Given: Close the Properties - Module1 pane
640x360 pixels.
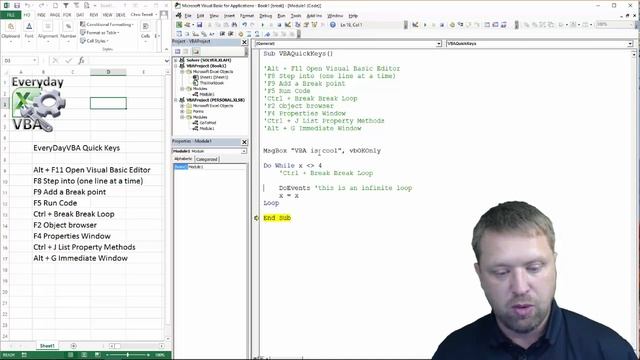Looking at the screenshot, I should [244, 141].
